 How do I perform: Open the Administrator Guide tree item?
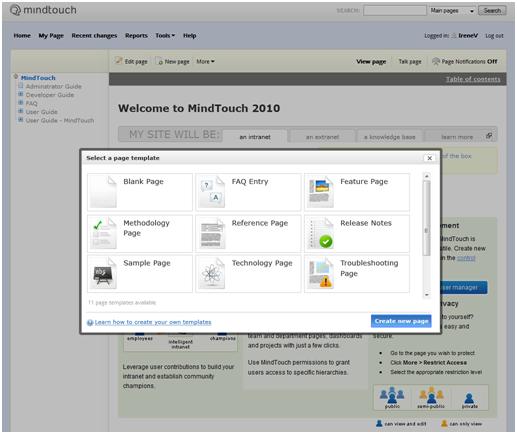pyautogui.click(x=53, y=86)
